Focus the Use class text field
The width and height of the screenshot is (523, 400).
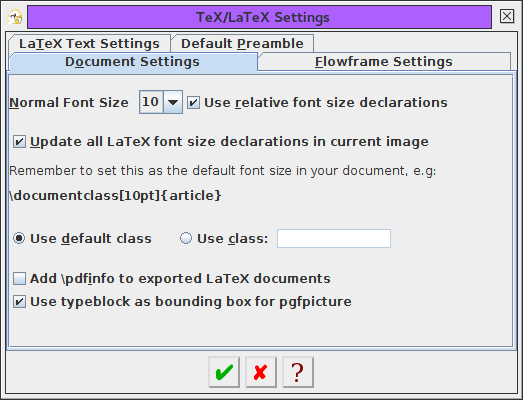click(x=334, y=239)
